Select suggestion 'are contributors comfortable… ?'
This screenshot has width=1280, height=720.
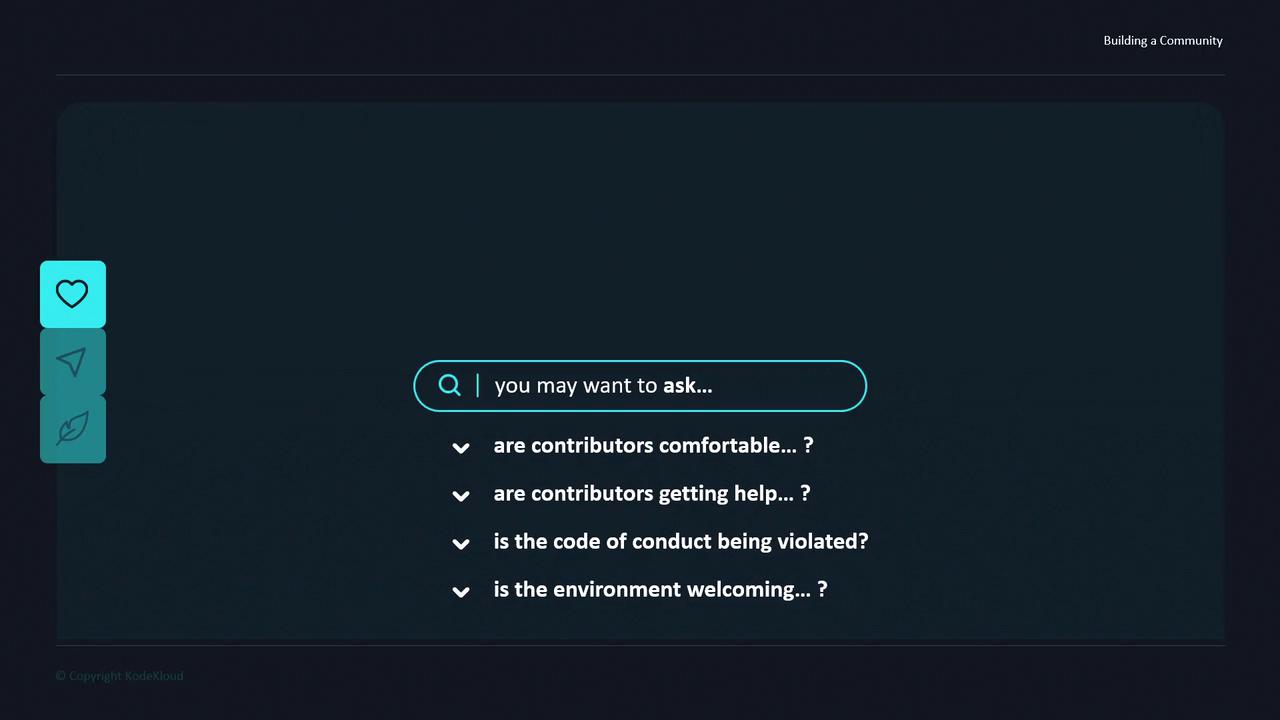point(653,446)
